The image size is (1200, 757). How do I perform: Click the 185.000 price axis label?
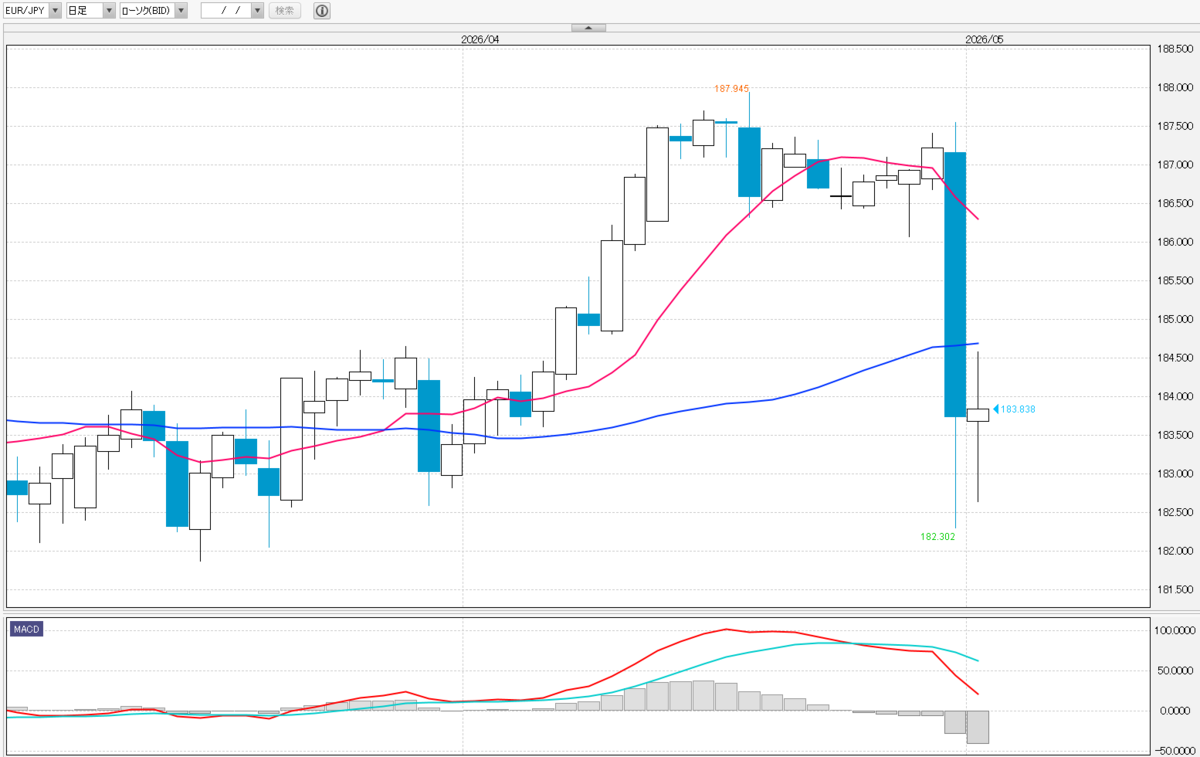[1174, 320]
